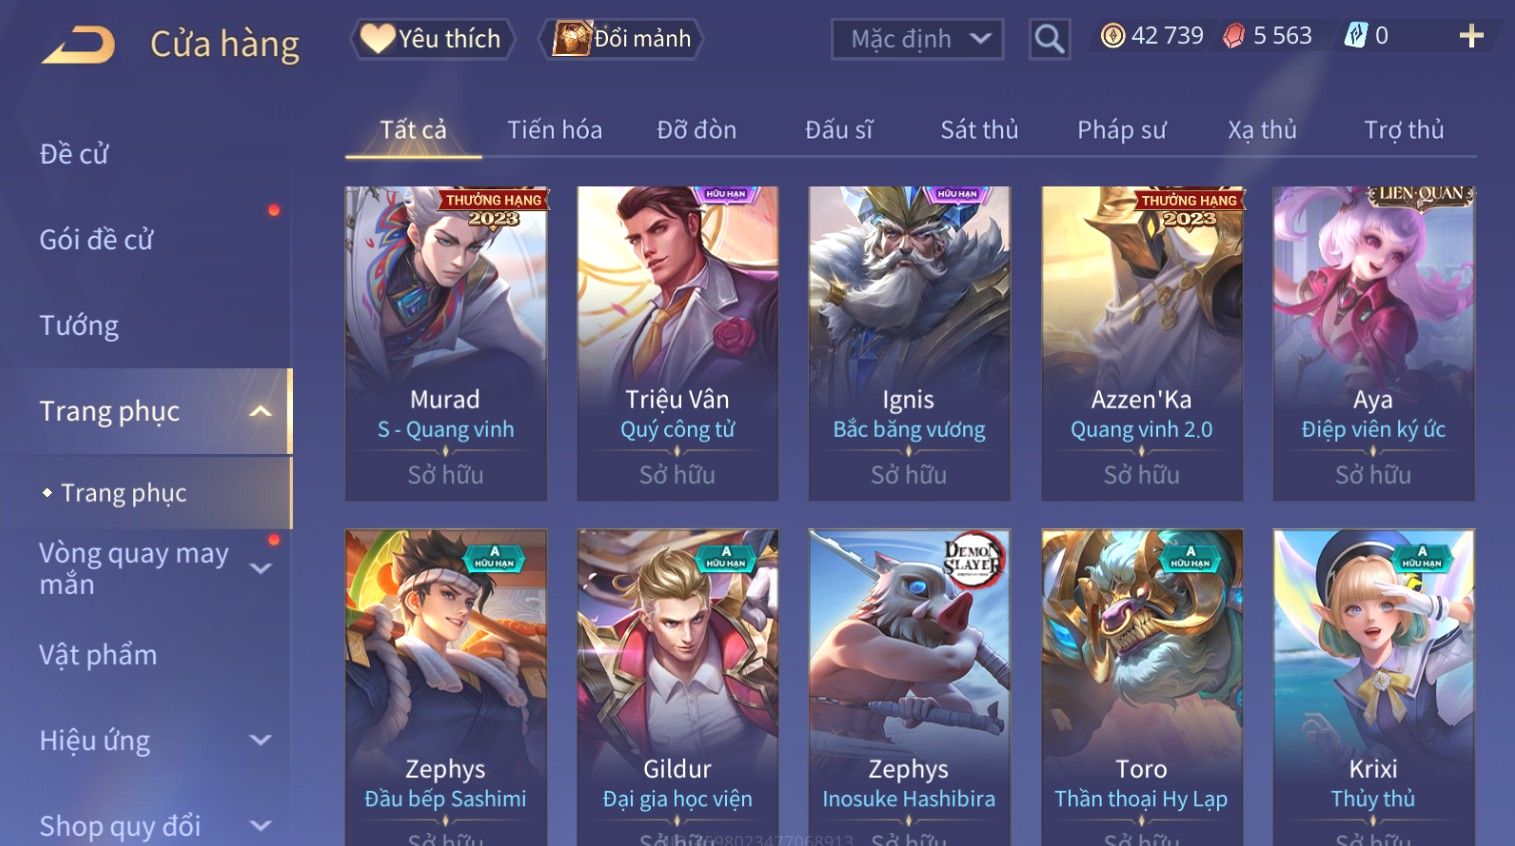Expand the Vòng quay may mắn section

(x=261, y=568)
